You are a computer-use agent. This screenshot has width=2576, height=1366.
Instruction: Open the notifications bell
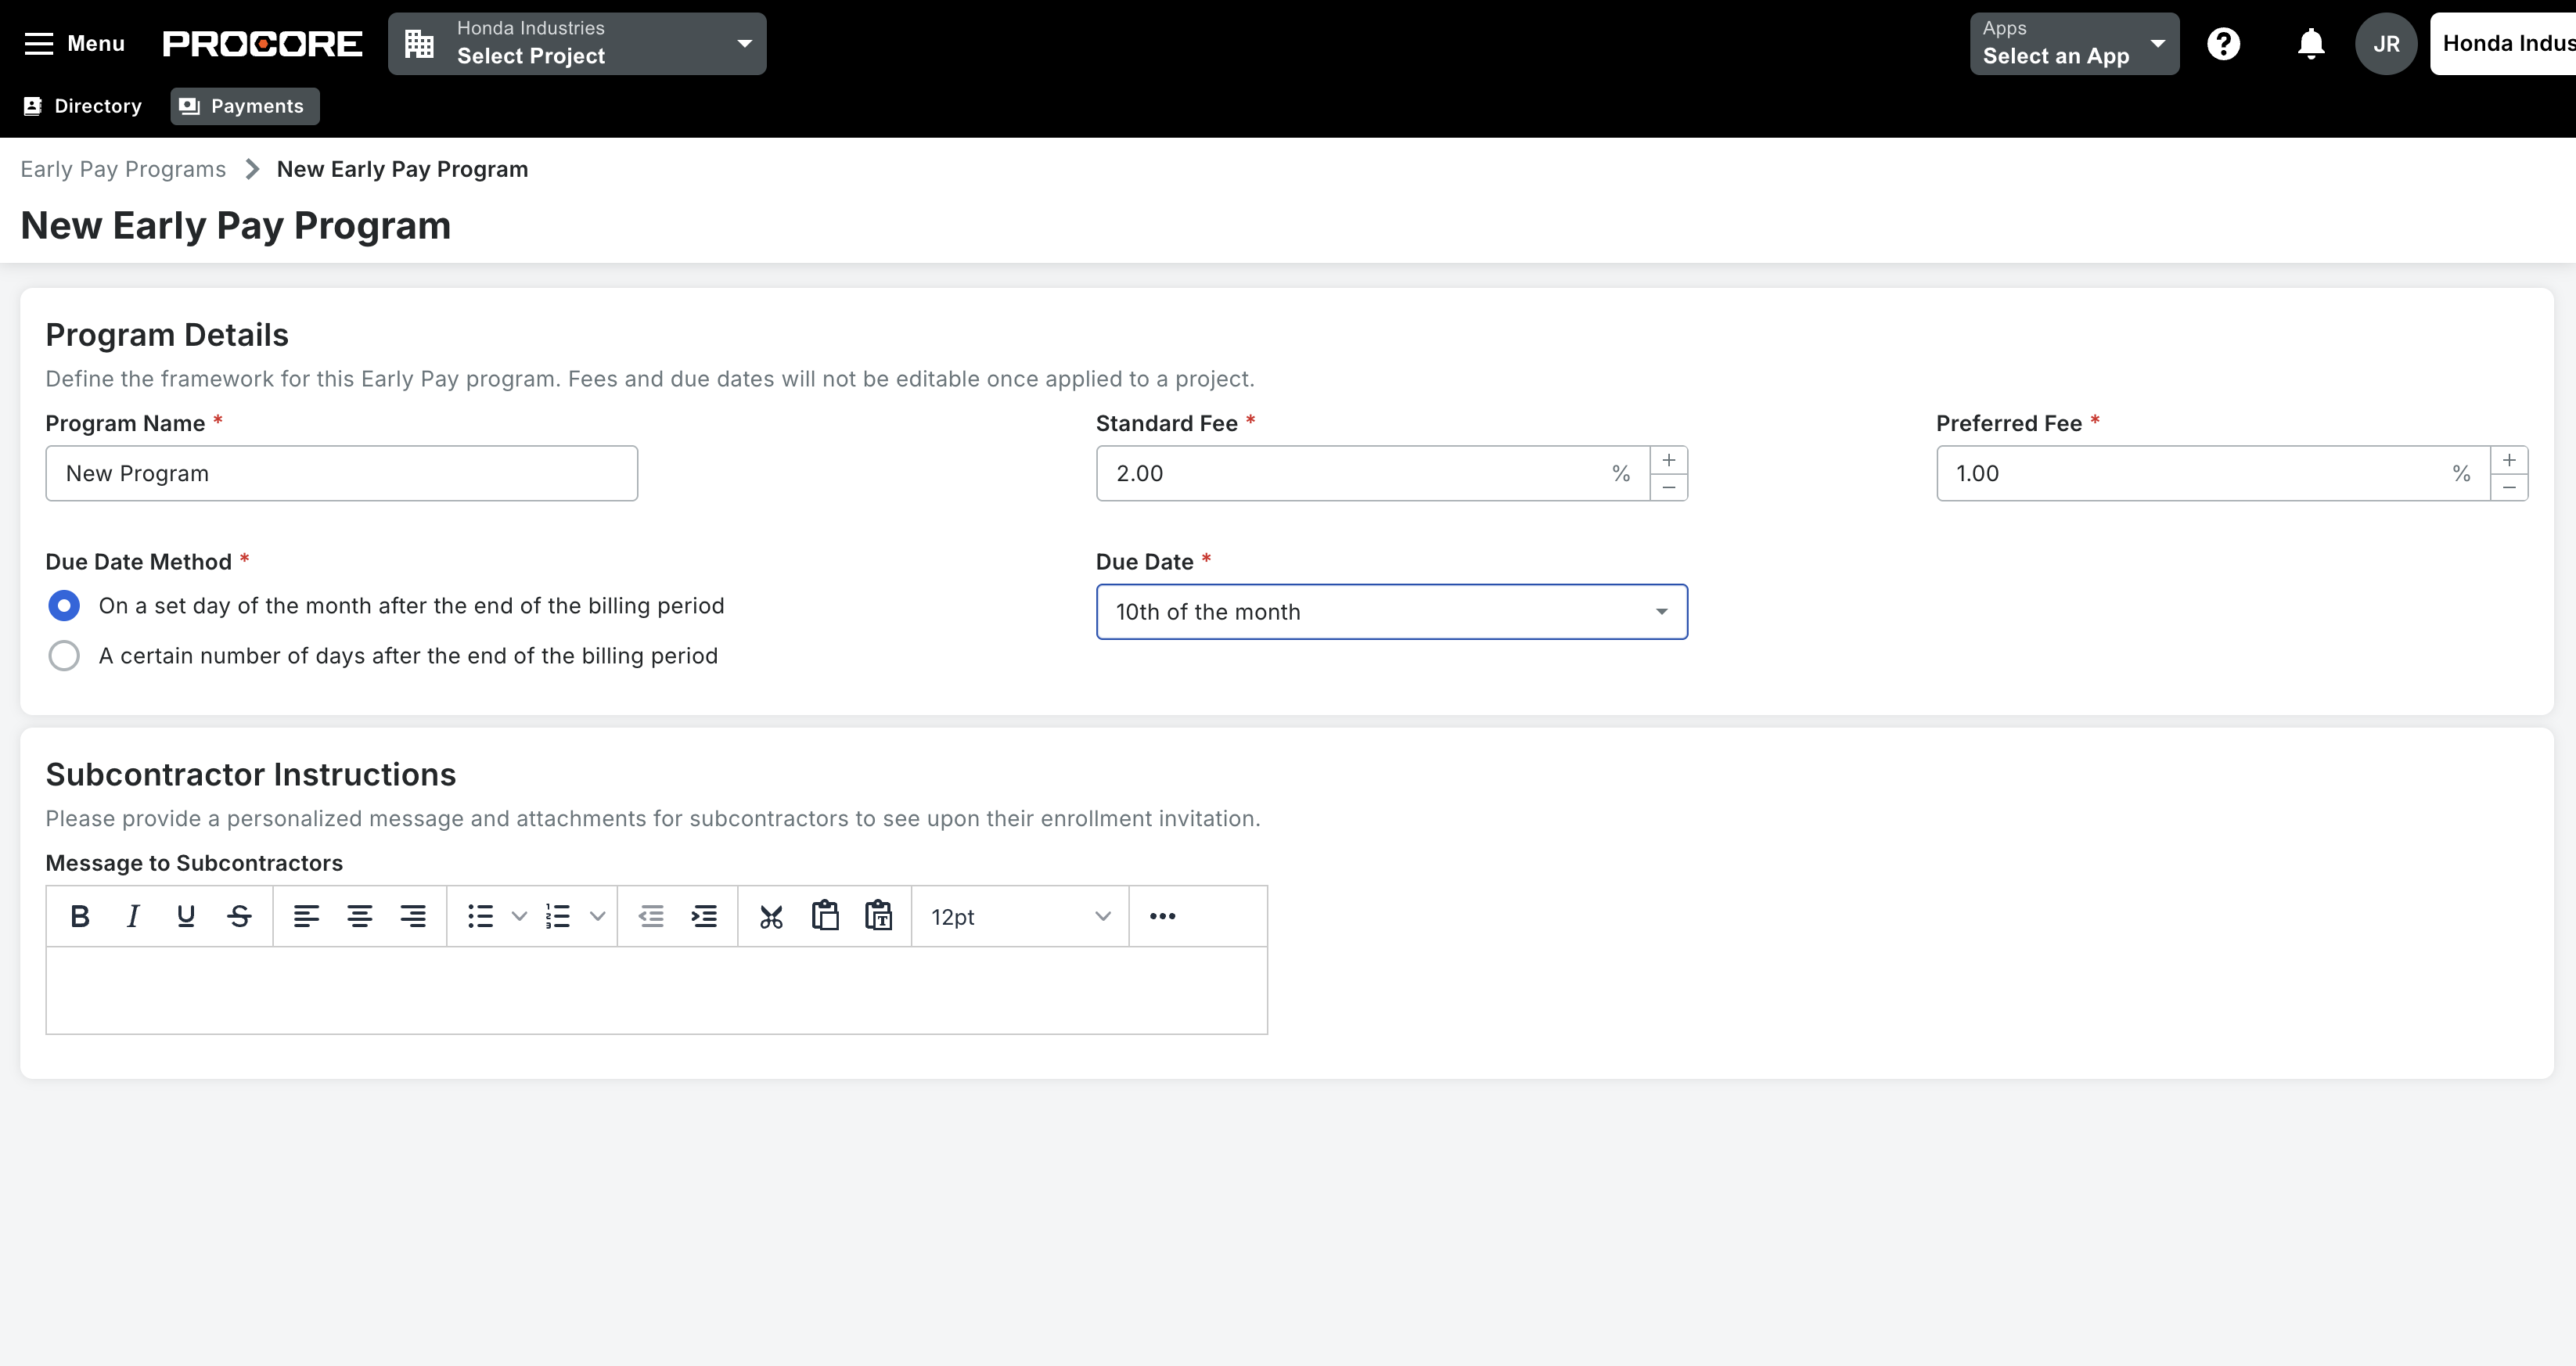tap(2310, 44)
